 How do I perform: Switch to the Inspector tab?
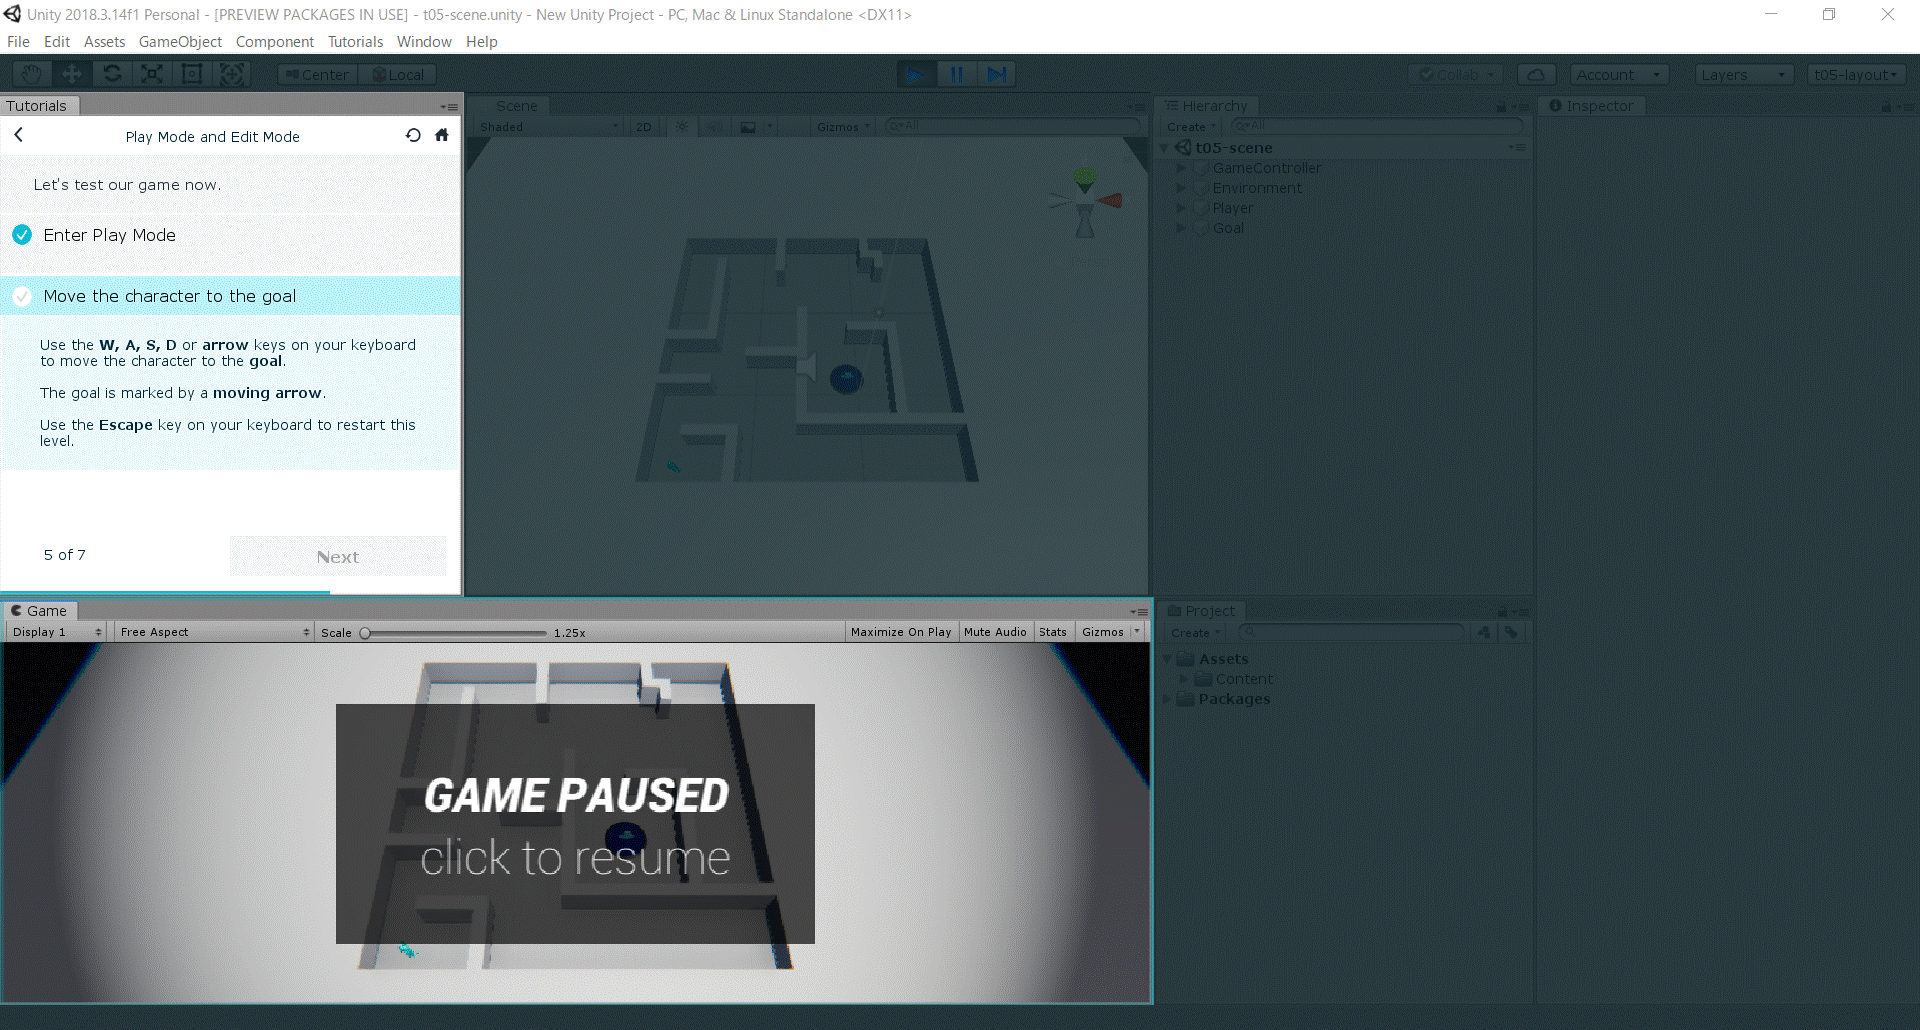pyautogui.click(x=1591, y=106)
